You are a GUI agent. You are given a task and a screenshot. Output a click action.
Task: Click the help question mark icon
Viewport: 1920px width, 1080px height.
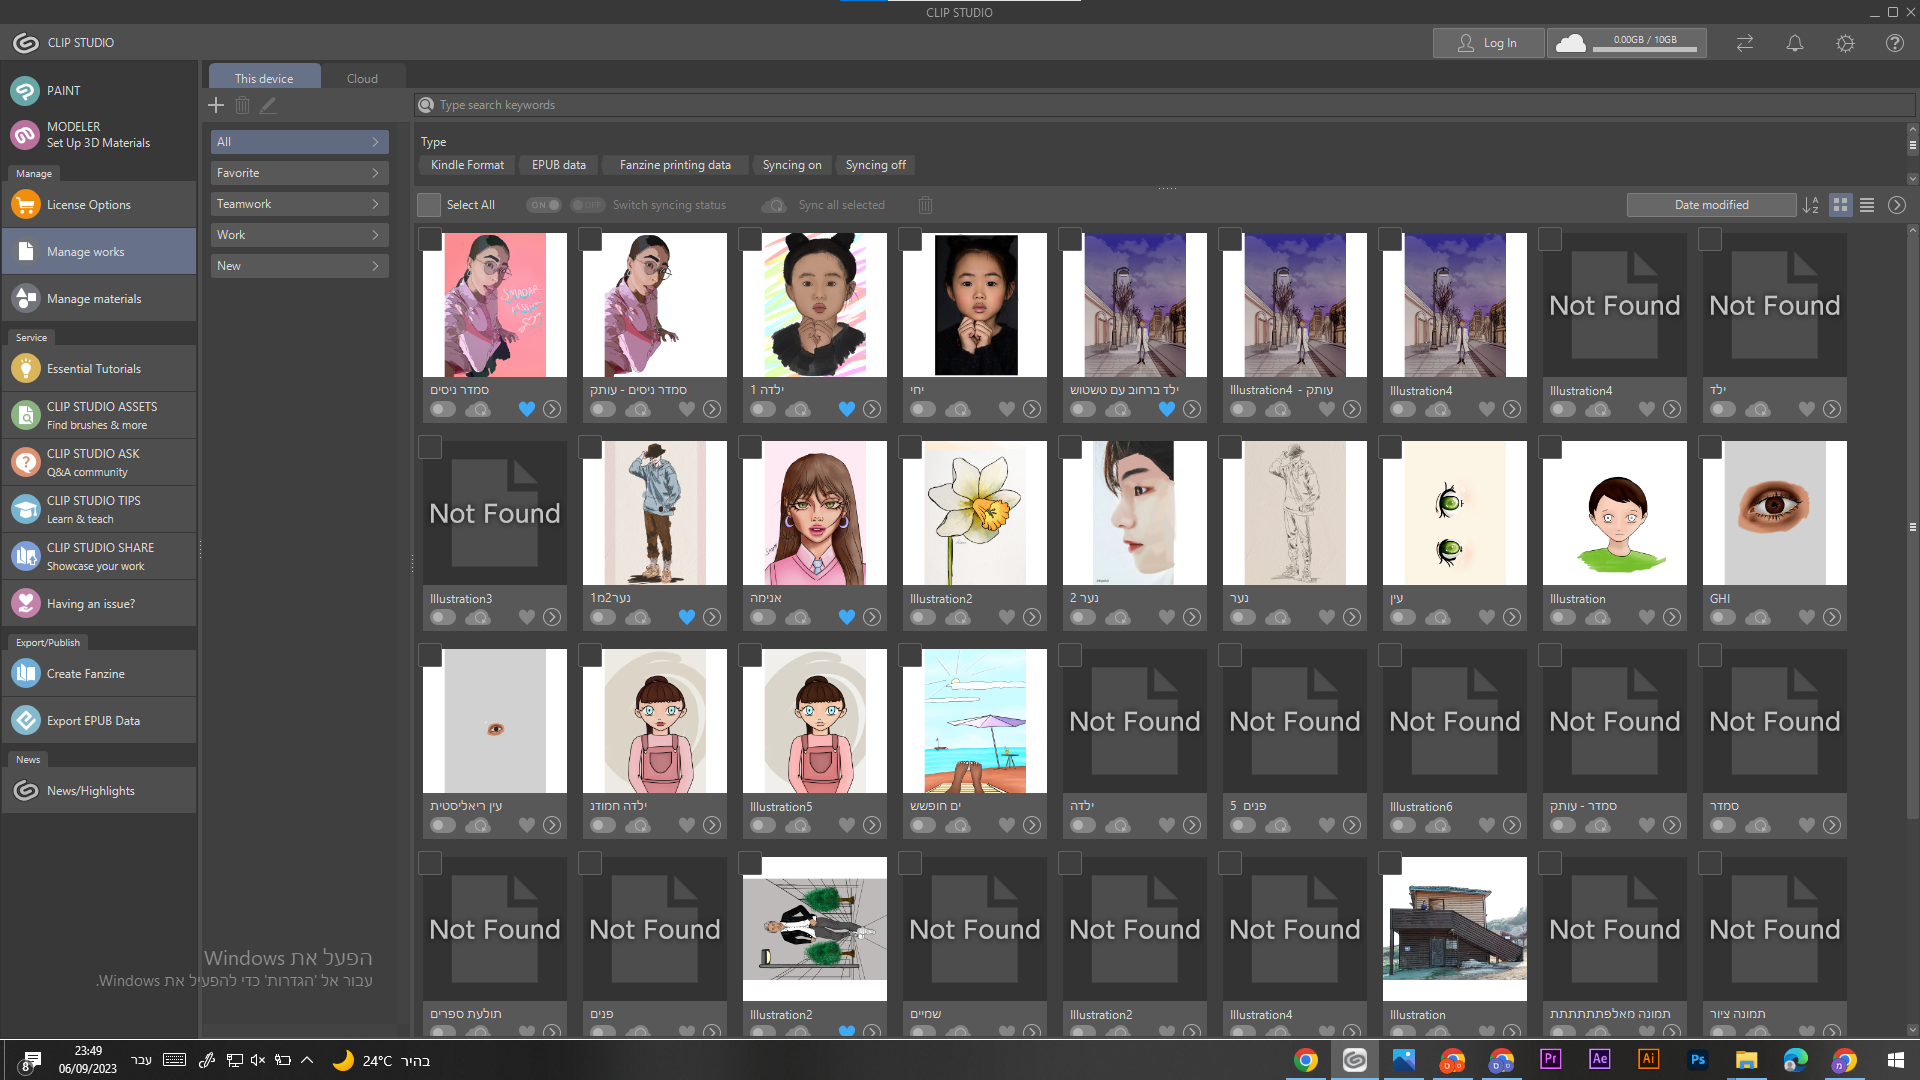1894,43
